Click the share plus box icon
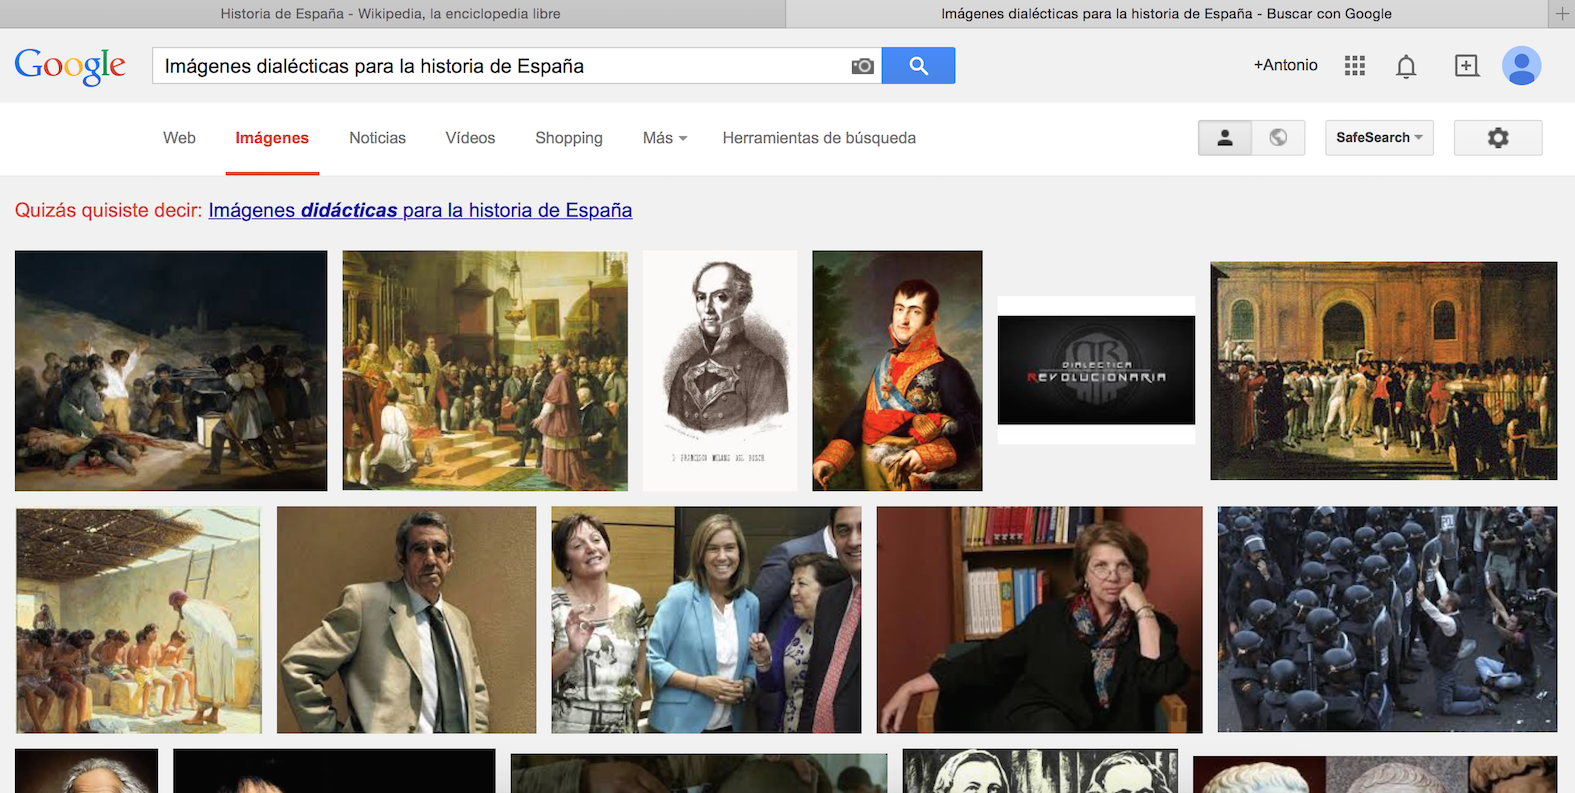The image size is (1575, 793). tap(1466, 66)
